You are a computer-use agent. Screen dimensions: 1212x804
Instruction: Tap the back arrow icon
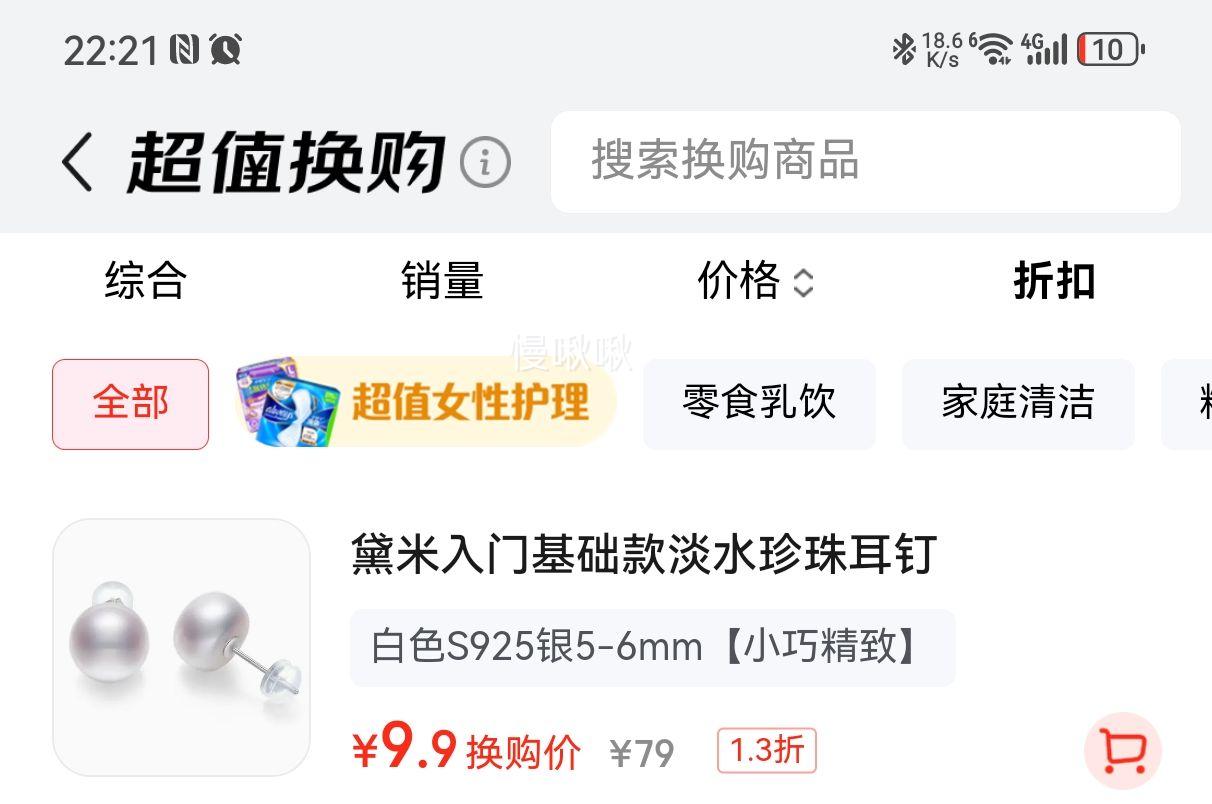coord(77,162)
